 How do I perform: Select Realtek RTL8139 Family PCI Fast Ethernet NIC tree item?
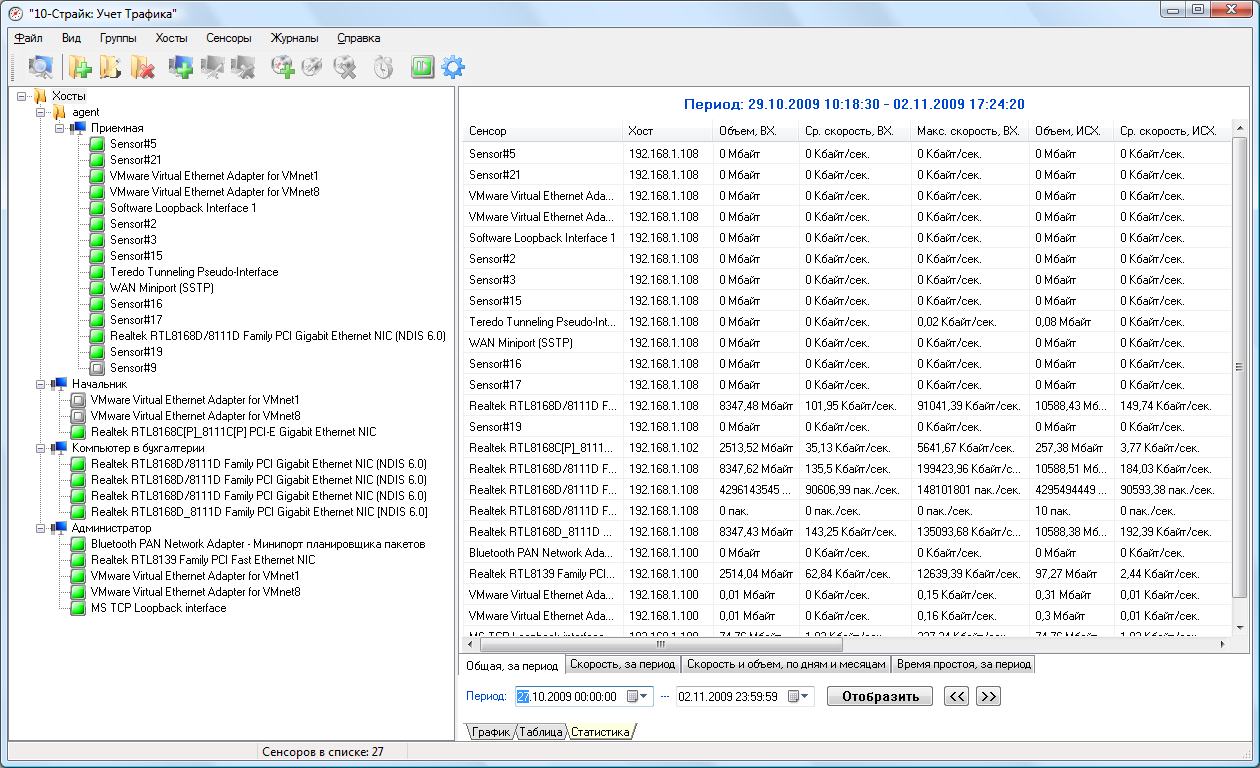203,560
